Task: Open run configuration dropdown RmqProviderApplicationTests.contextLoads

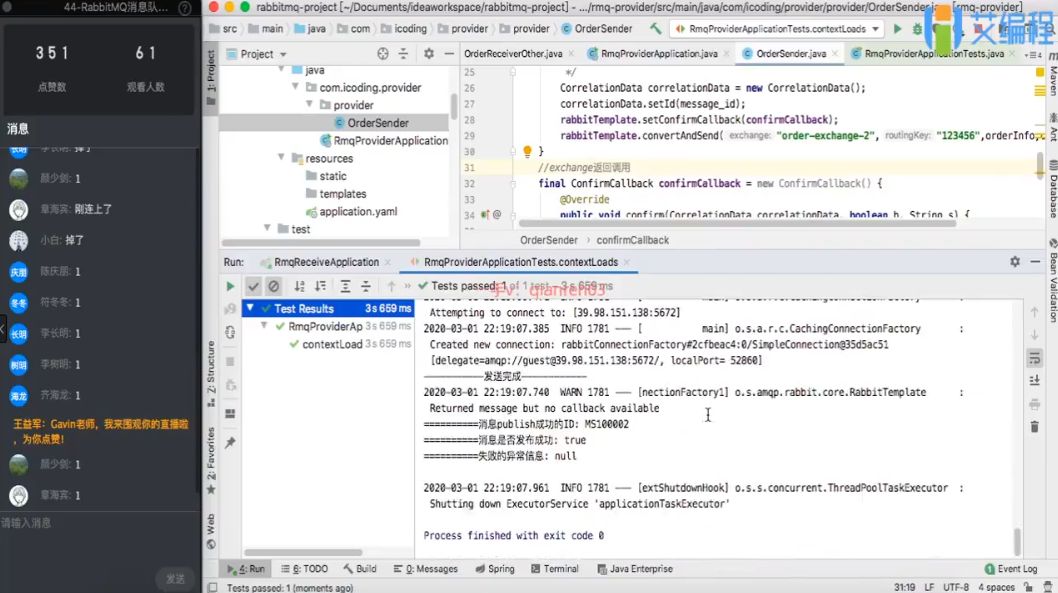Action: click(x=777, y=29)
